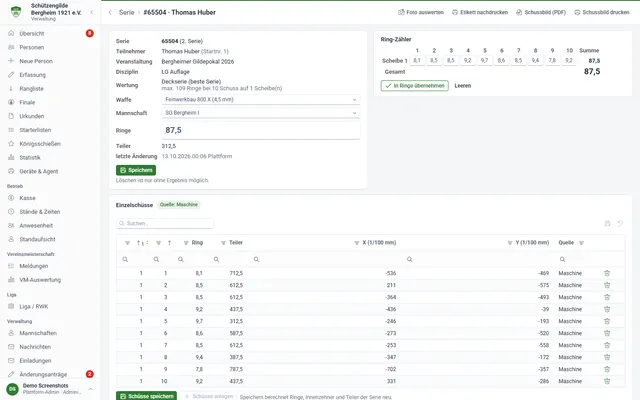Screen dimensions: 640x400
Task: Click the Anwesenheit people icon
Action: (x=11, y=225)
